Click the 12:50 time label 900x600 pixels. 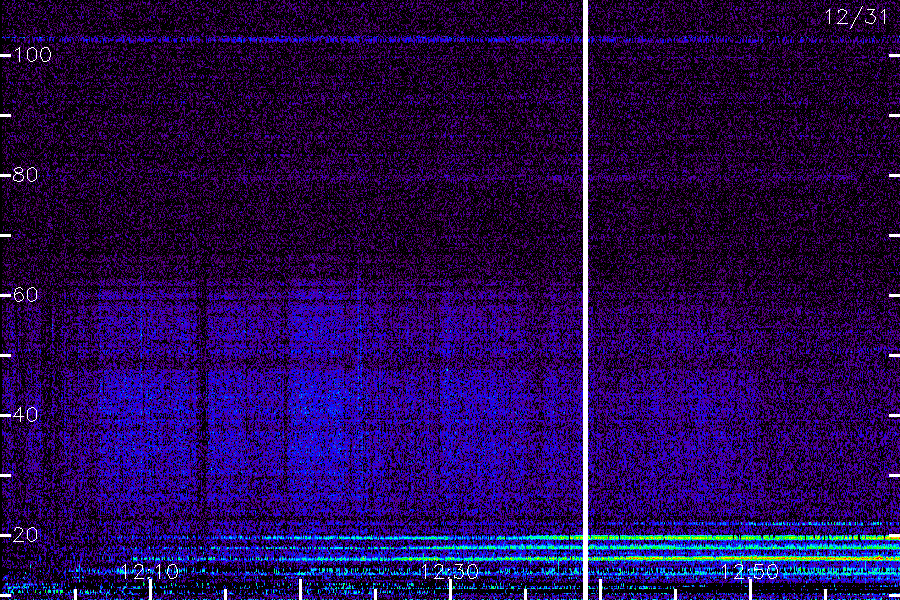coord(750,571)
